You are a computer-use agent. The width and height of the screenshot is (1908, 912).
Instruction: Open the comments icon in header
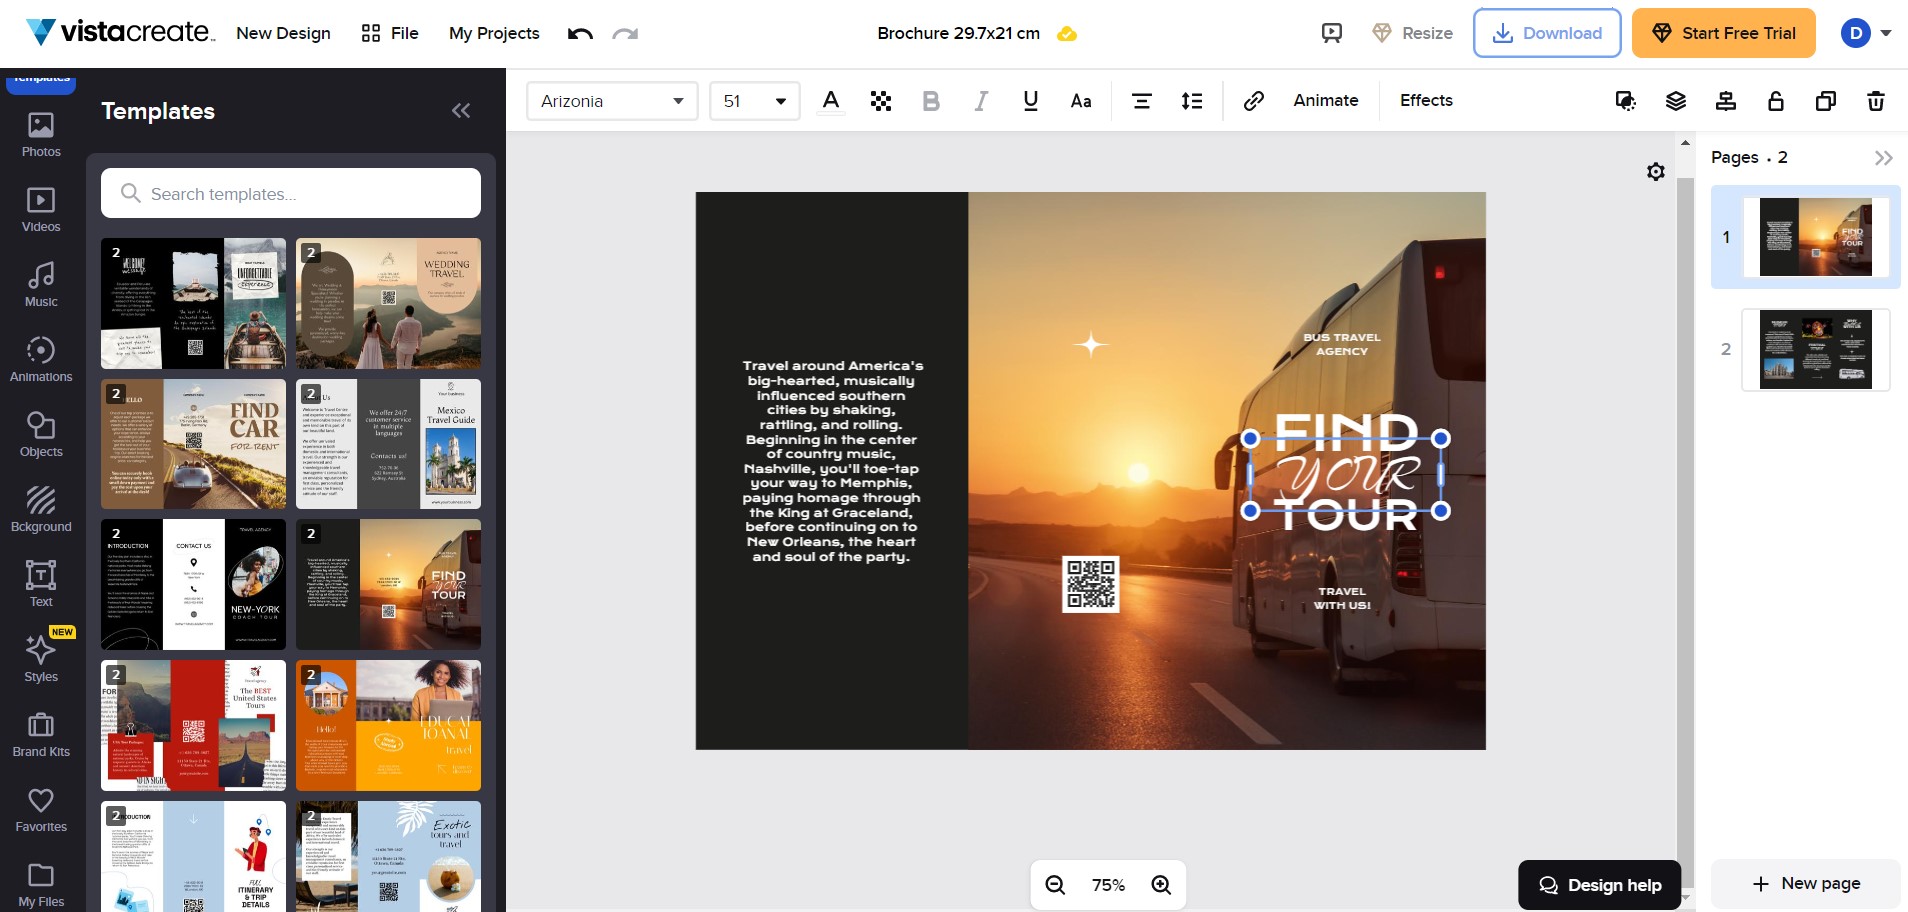(1332, 33)
